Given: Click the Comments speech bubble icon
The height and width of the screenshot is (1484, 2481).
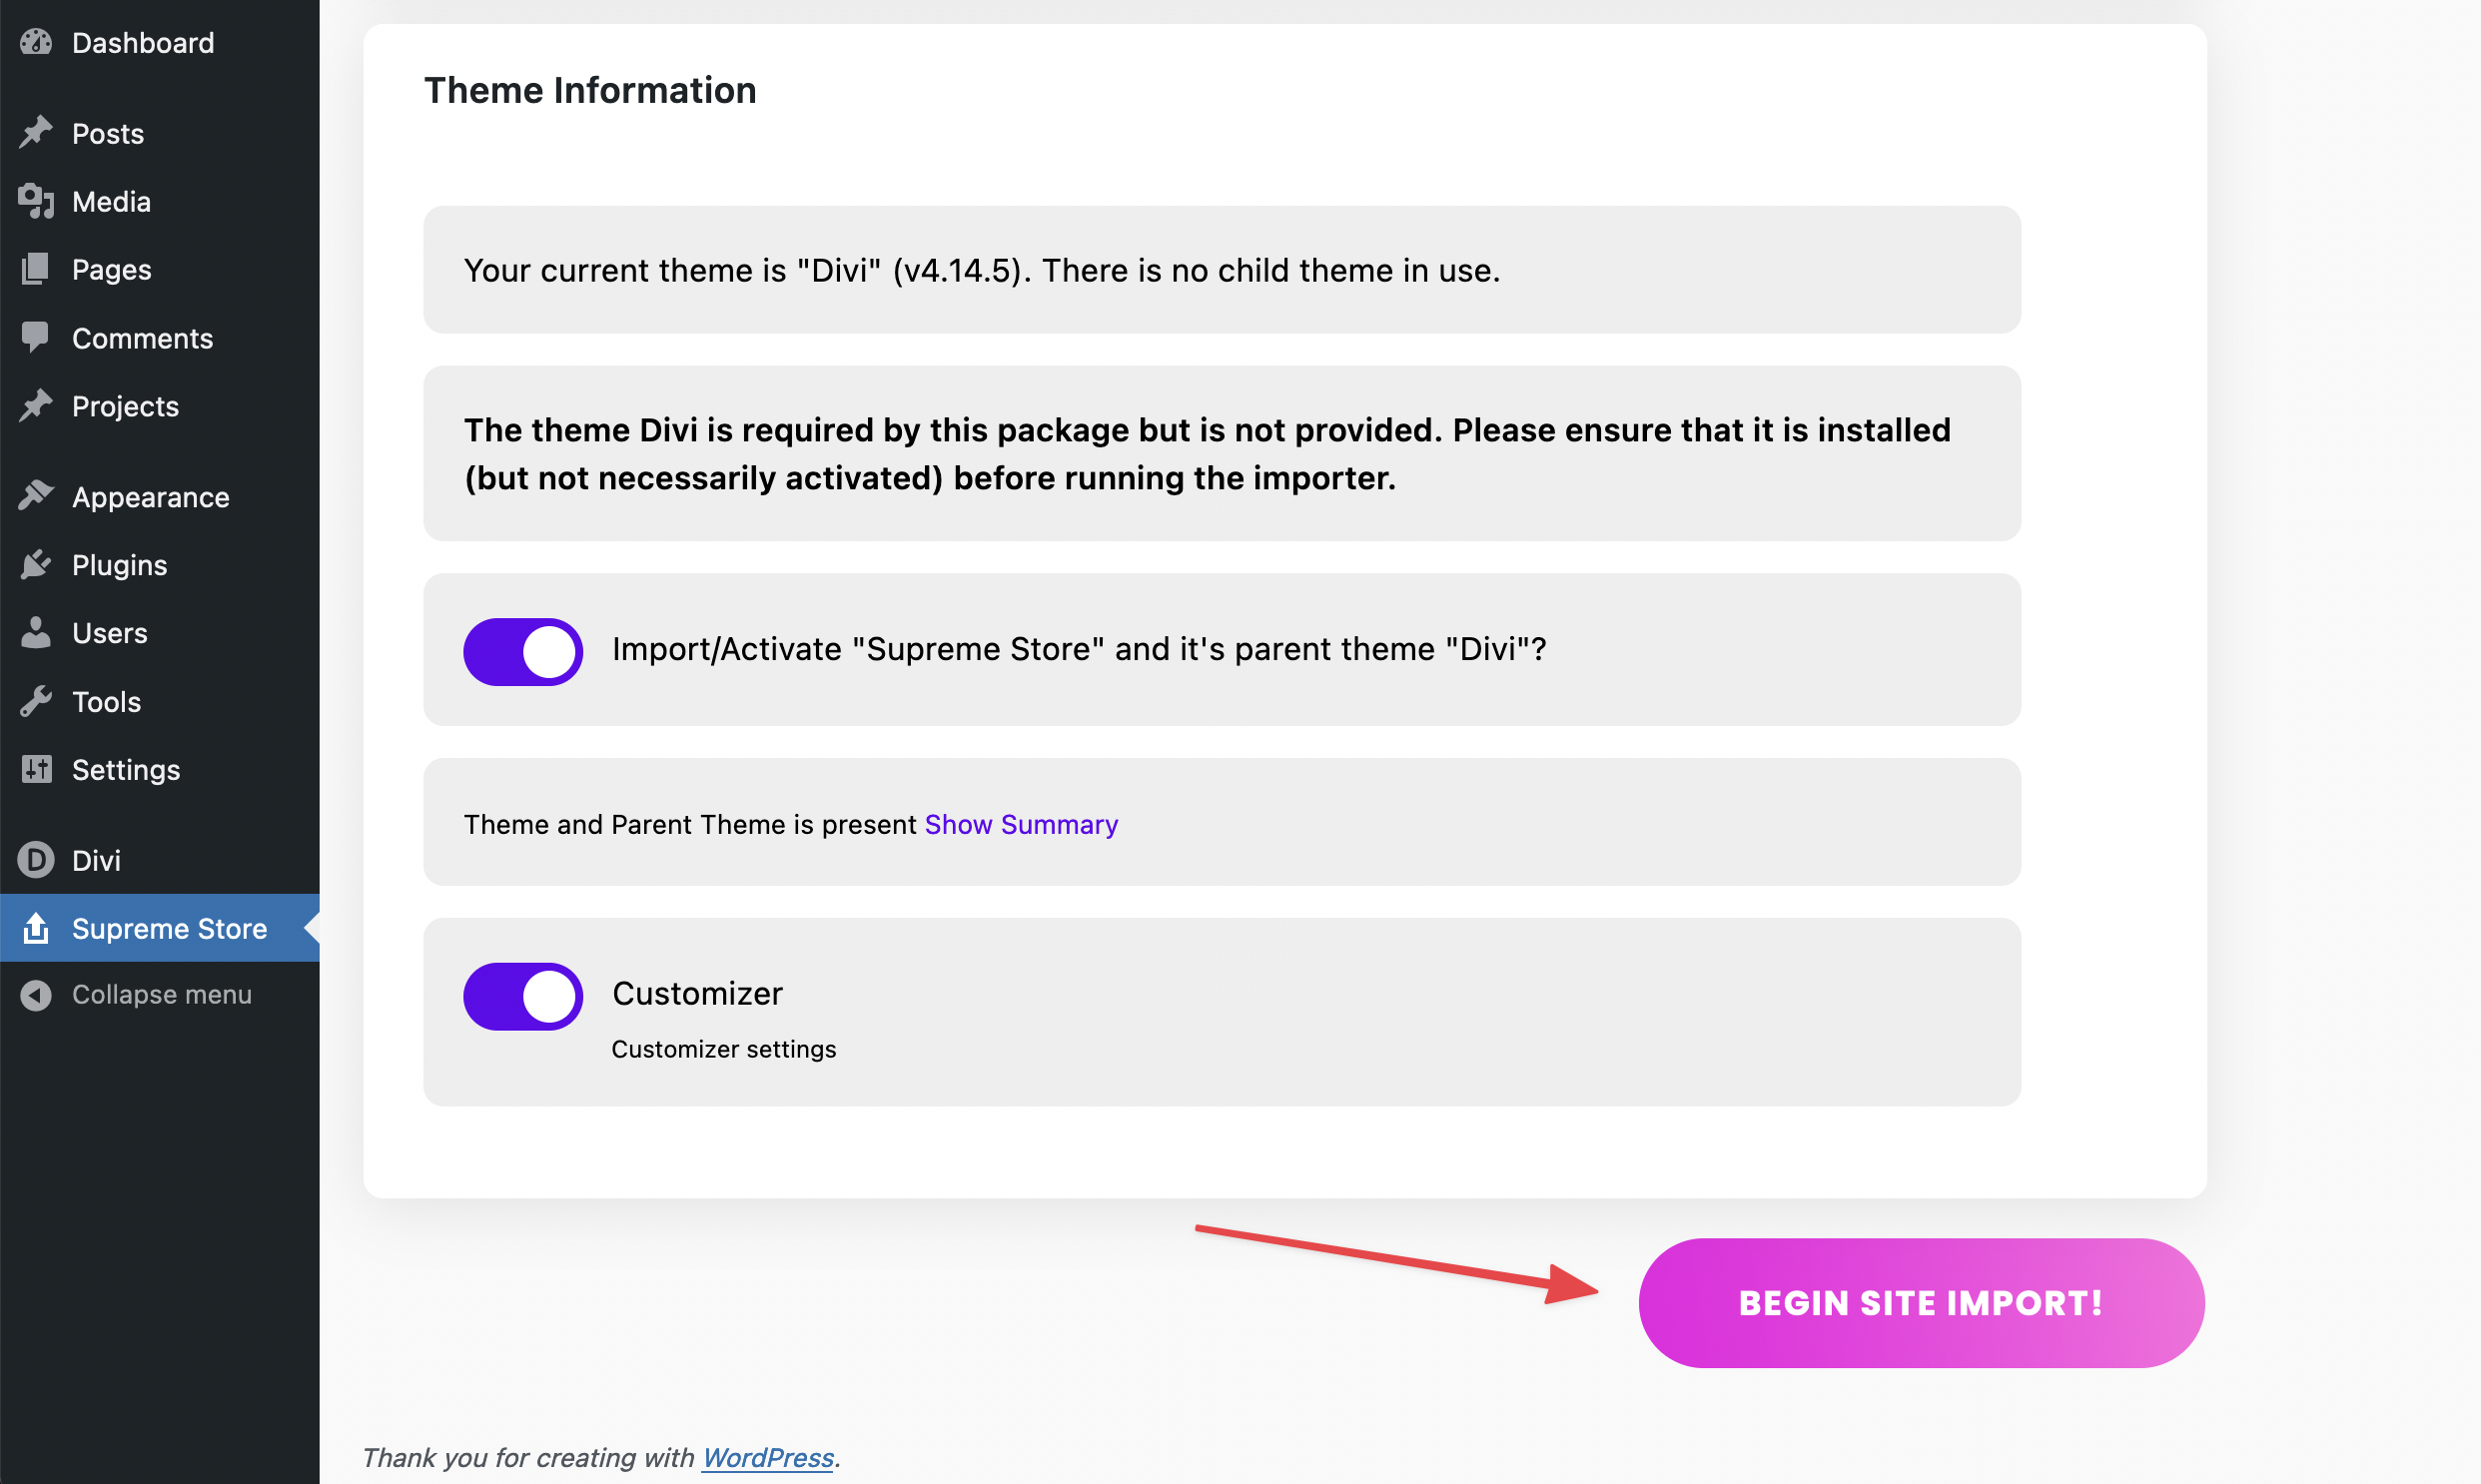Looking at the screenshot, I should point(36,338).
